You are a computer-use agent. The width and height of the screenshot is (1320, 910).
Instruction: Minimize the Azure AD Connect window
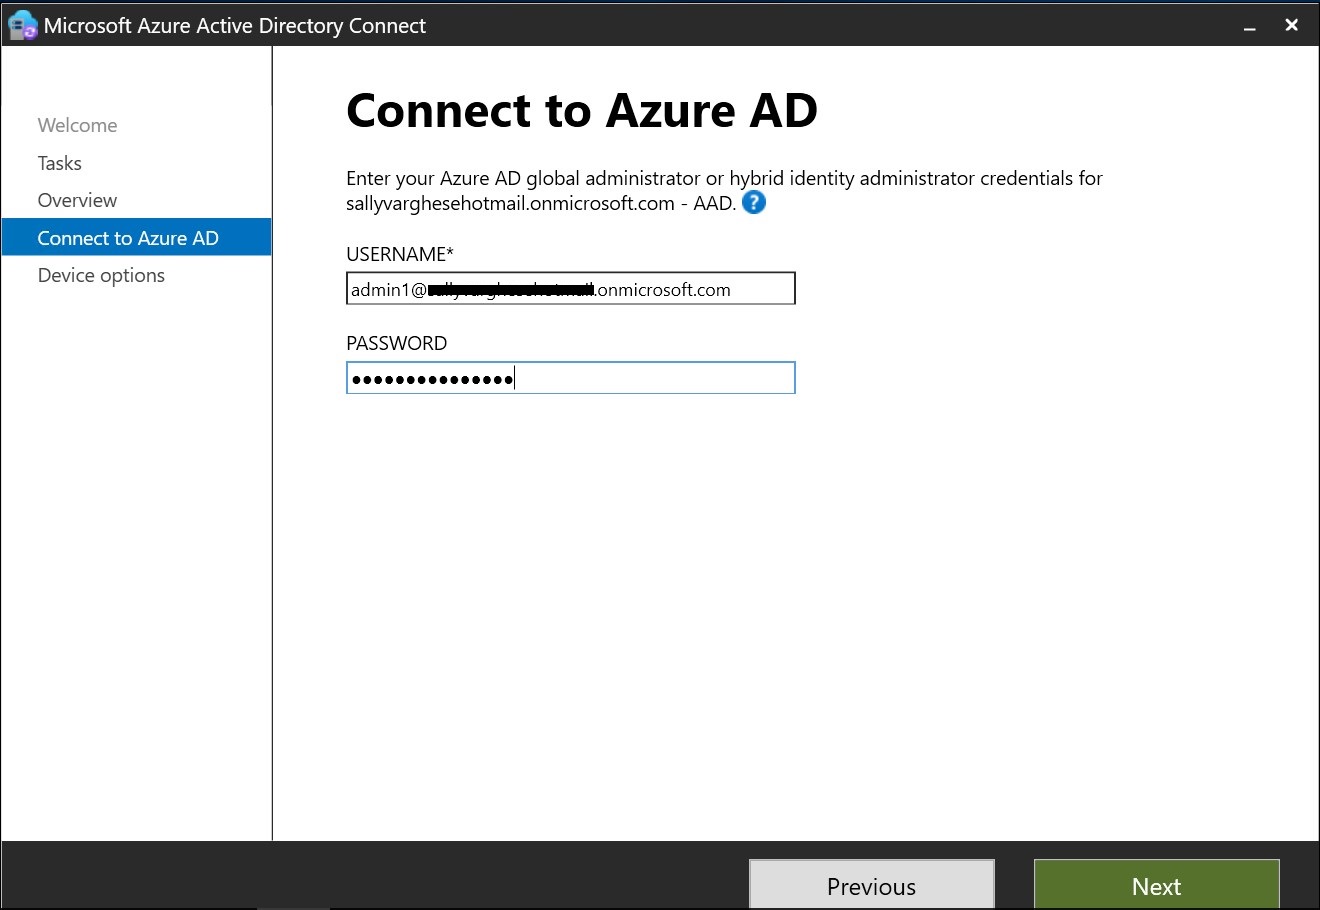(x=1250, y=26)
